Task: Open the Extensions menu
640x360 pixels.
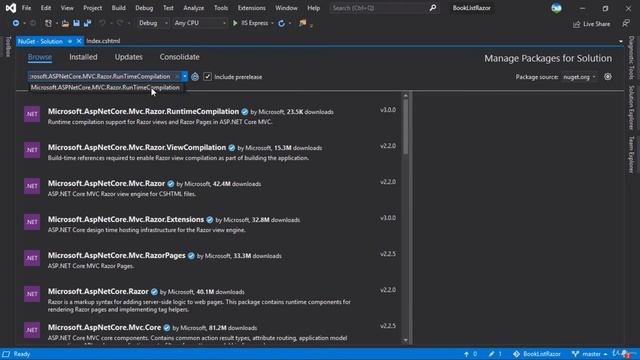Action: coord(251,8)
